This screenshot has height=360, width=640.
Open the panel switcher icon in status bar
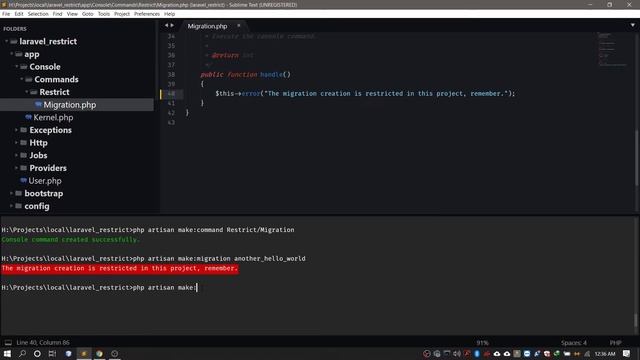click(8, 342)
